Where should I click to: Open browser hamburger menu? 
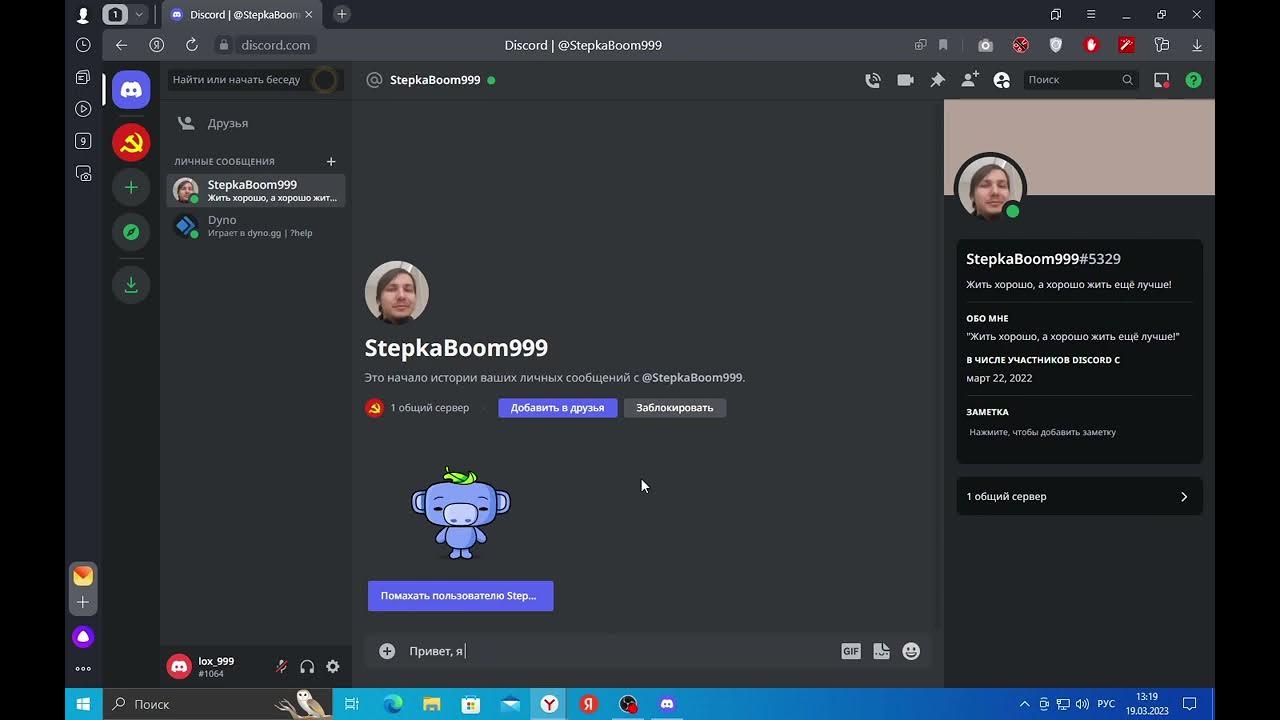[1091, 14]
